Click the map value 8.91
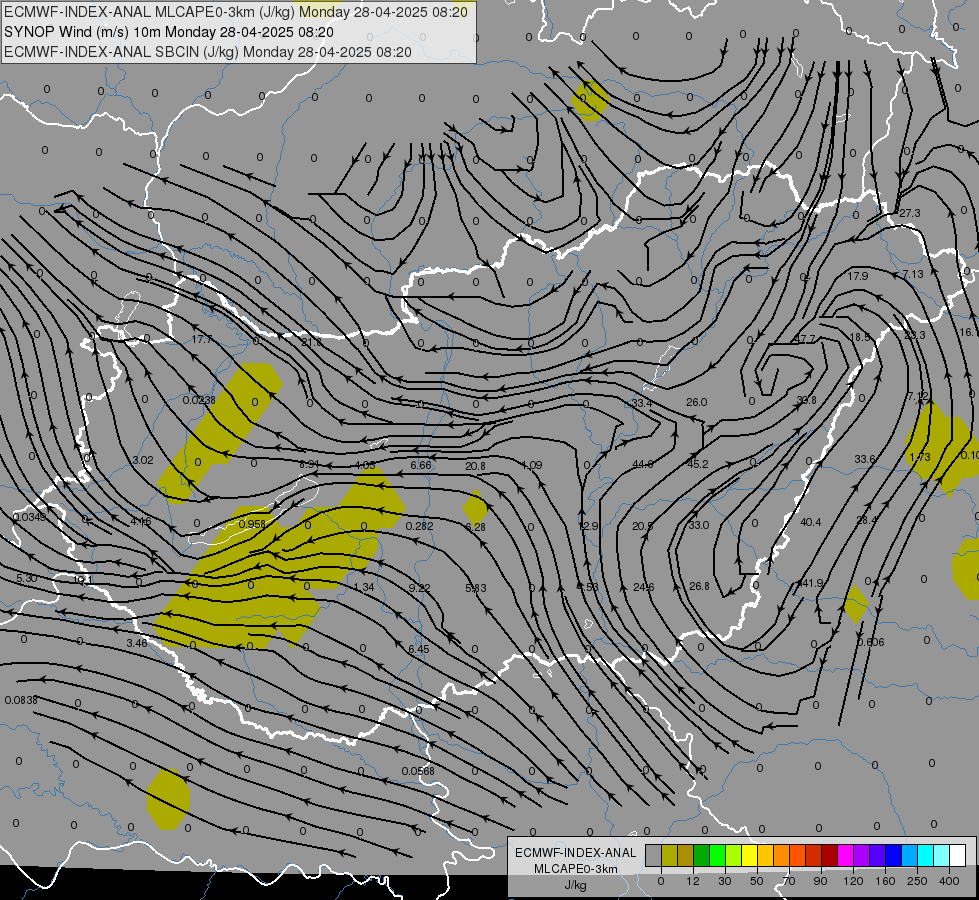The image size is (979, 900). 309,464
